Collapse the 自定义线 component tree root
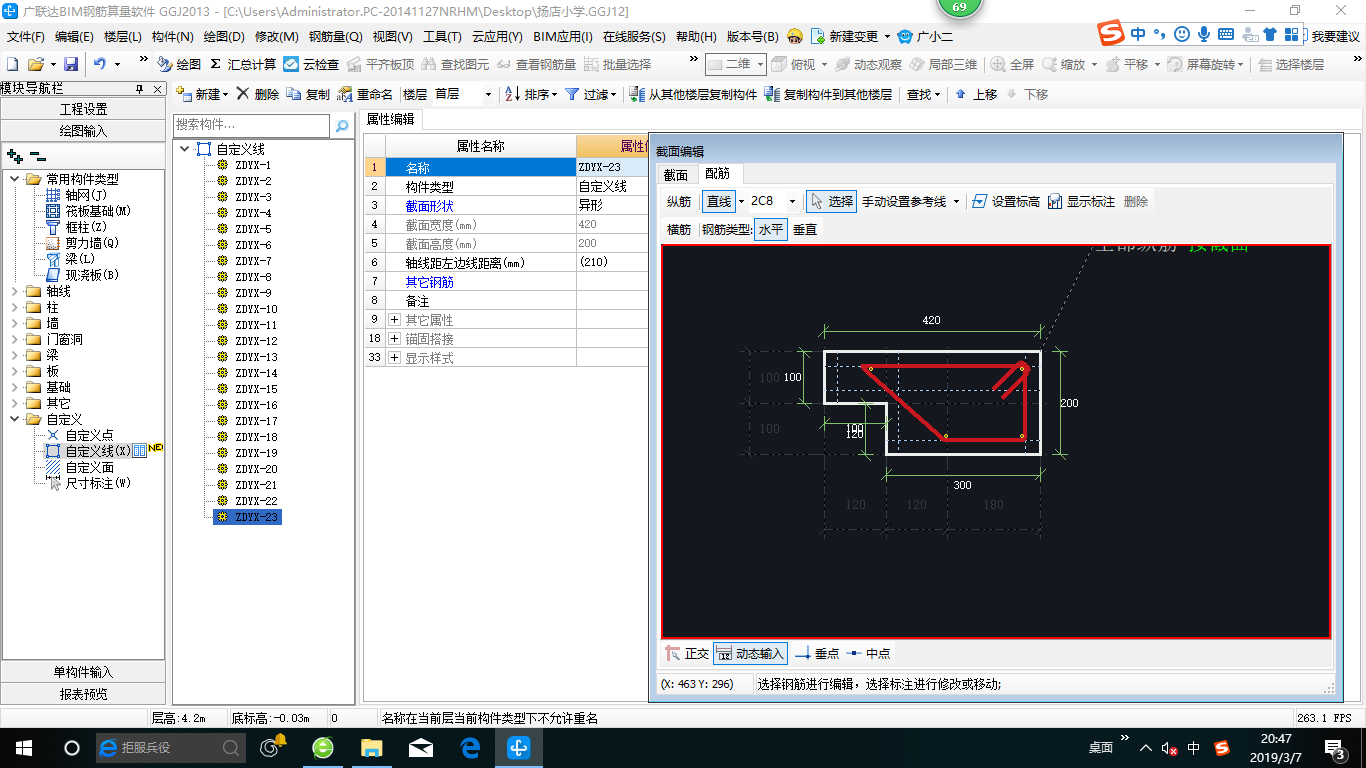Viewport: 1366px width, 768px height. click(186, 149)
